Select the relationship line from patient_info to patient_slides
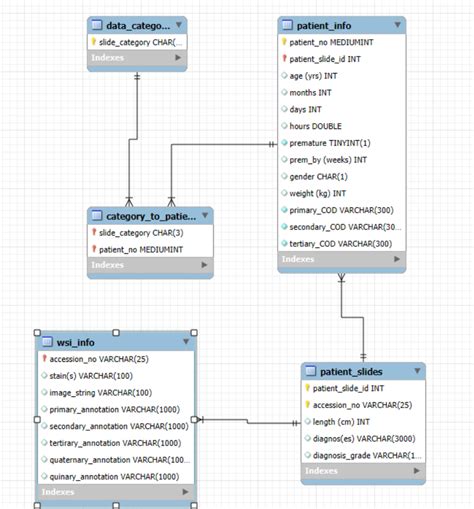474x509 pixels. (x=353, y=317)
